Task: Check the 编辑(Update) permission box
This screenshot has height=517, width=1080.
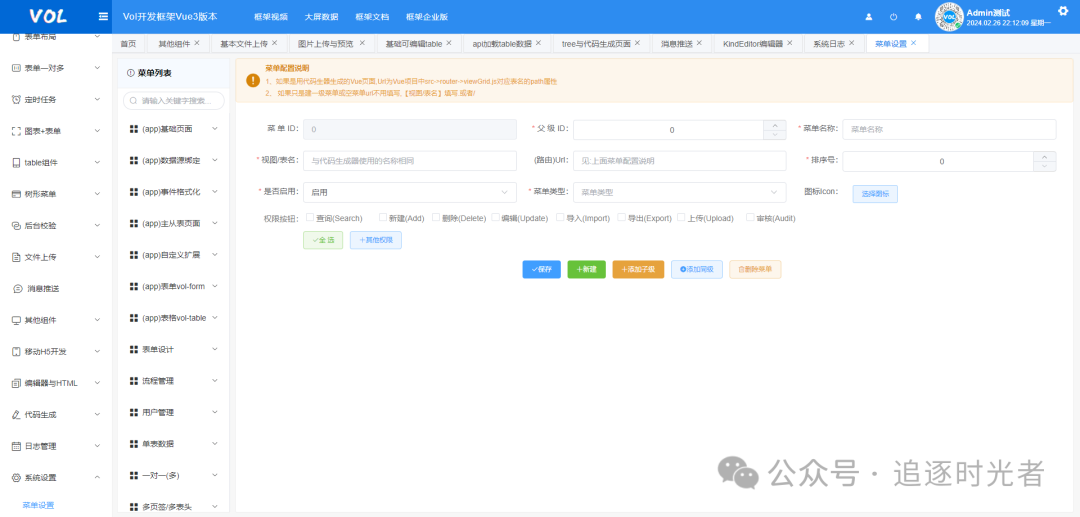Action: (x=495, y=218)
